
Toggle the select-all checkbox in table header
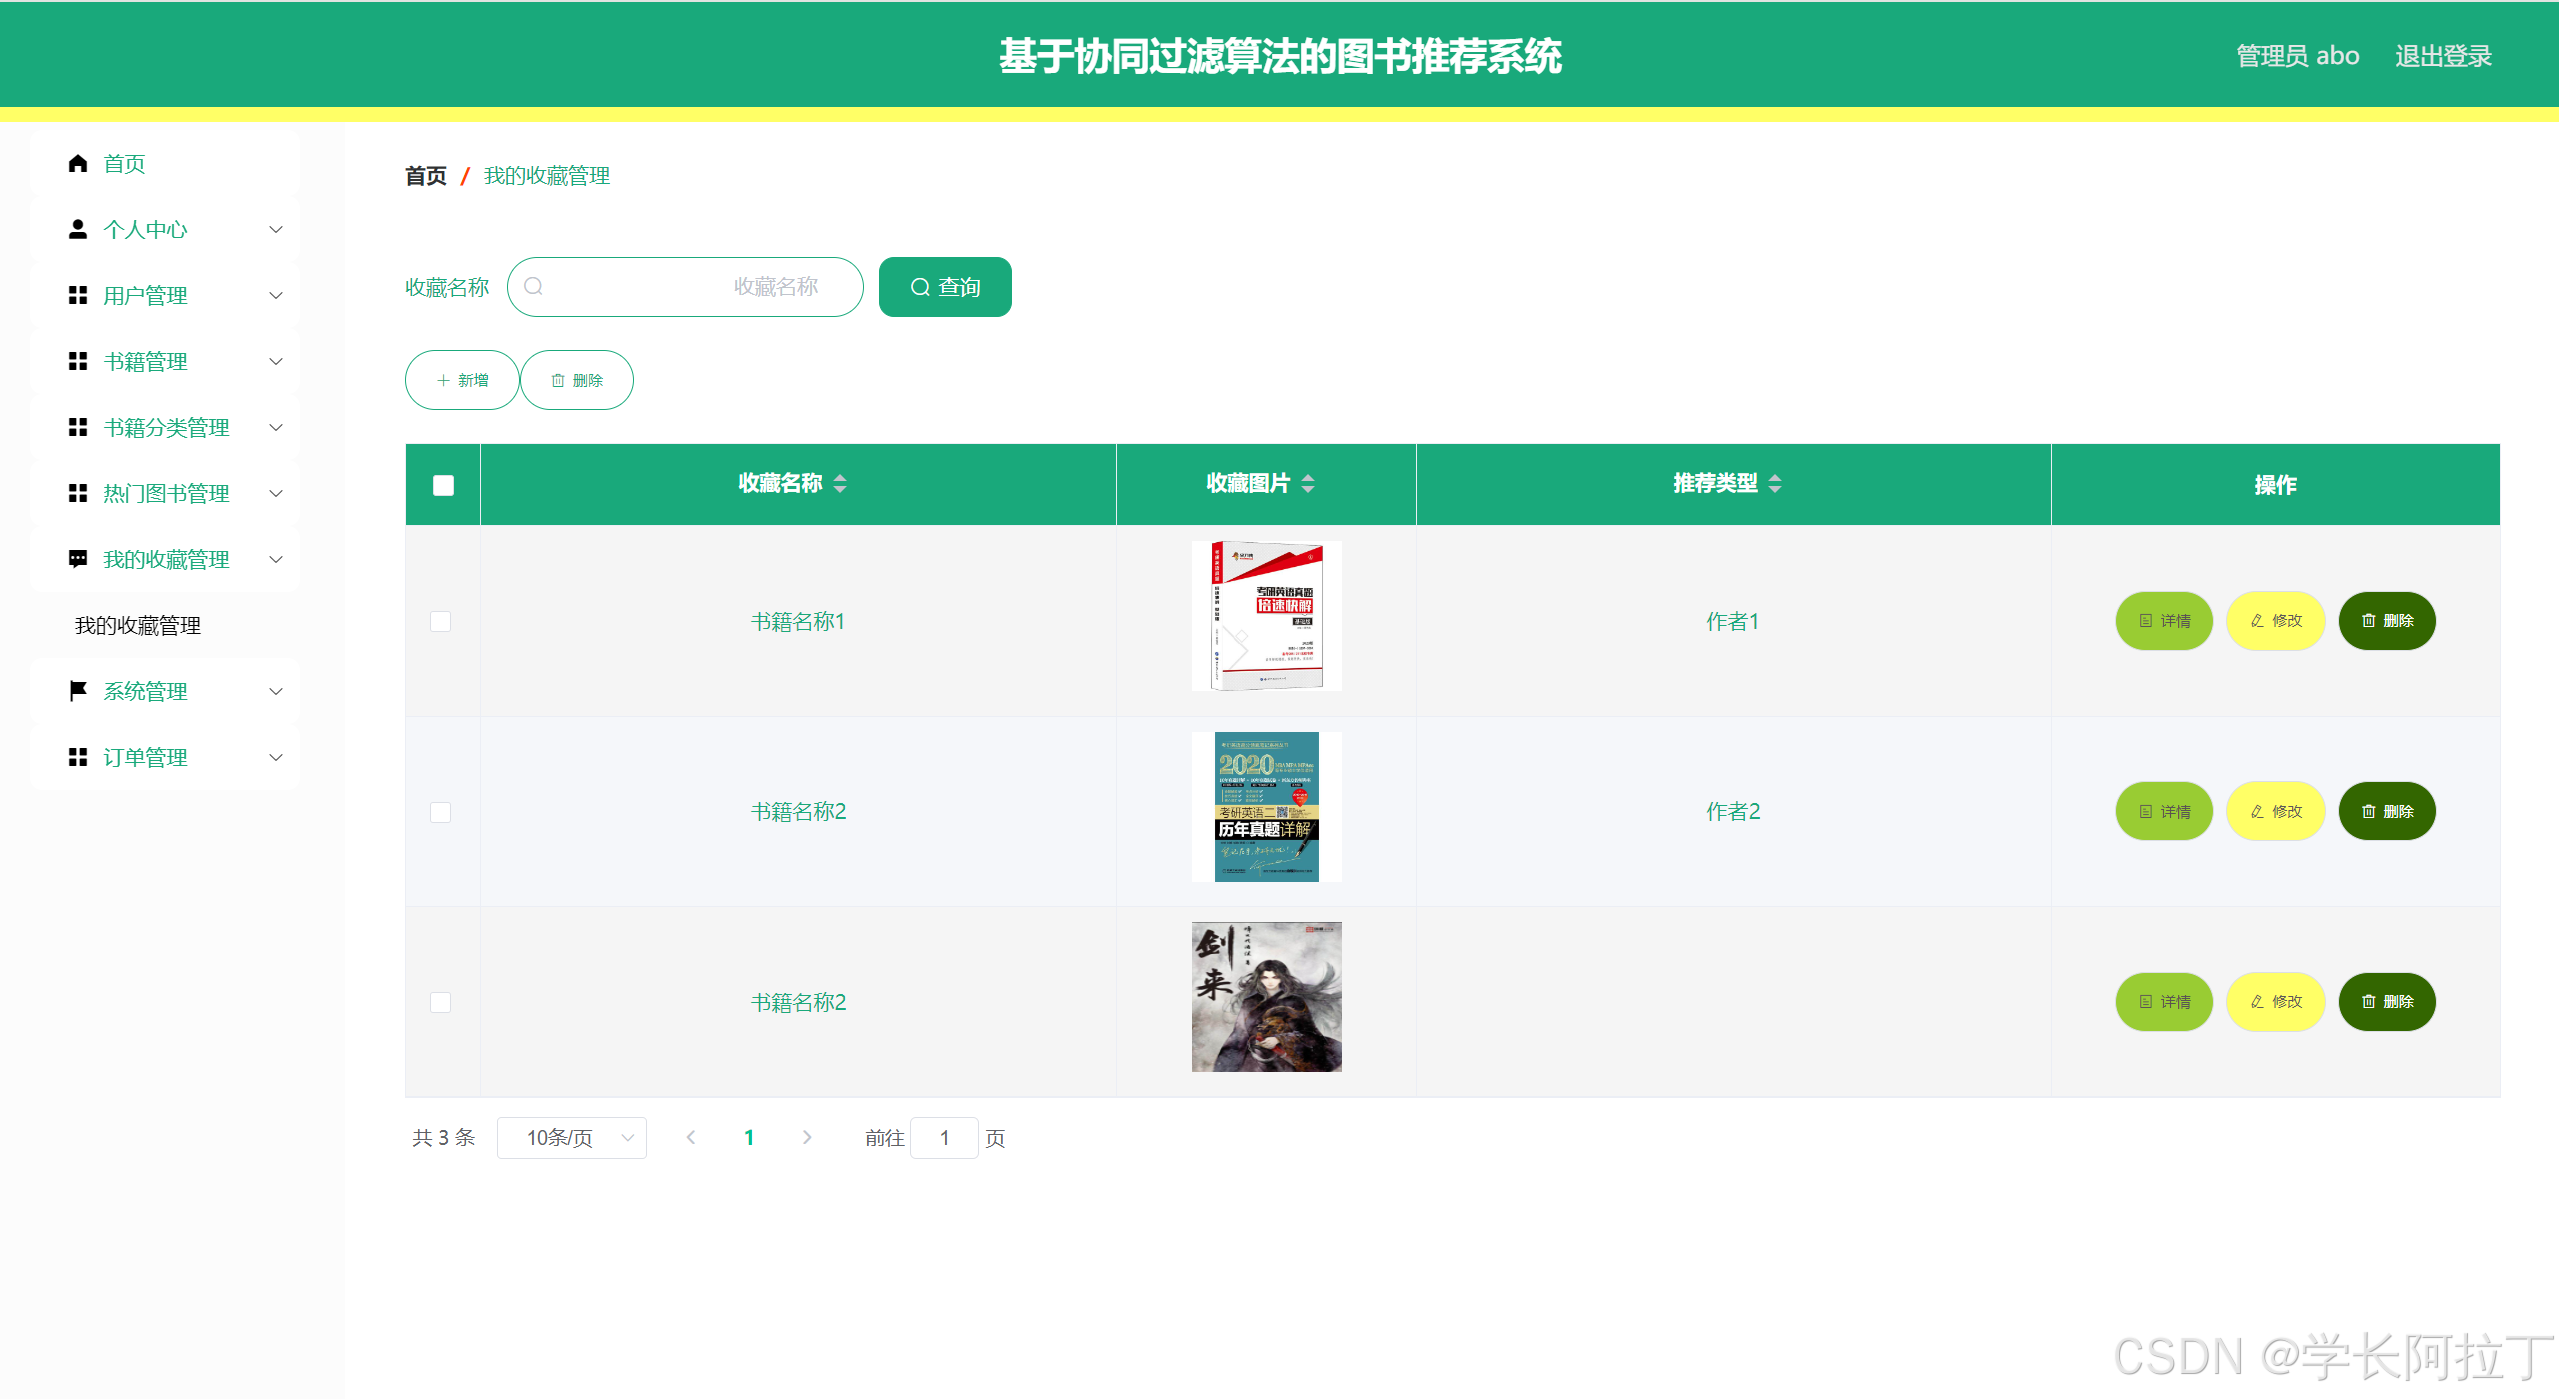(x=441, y=484)
